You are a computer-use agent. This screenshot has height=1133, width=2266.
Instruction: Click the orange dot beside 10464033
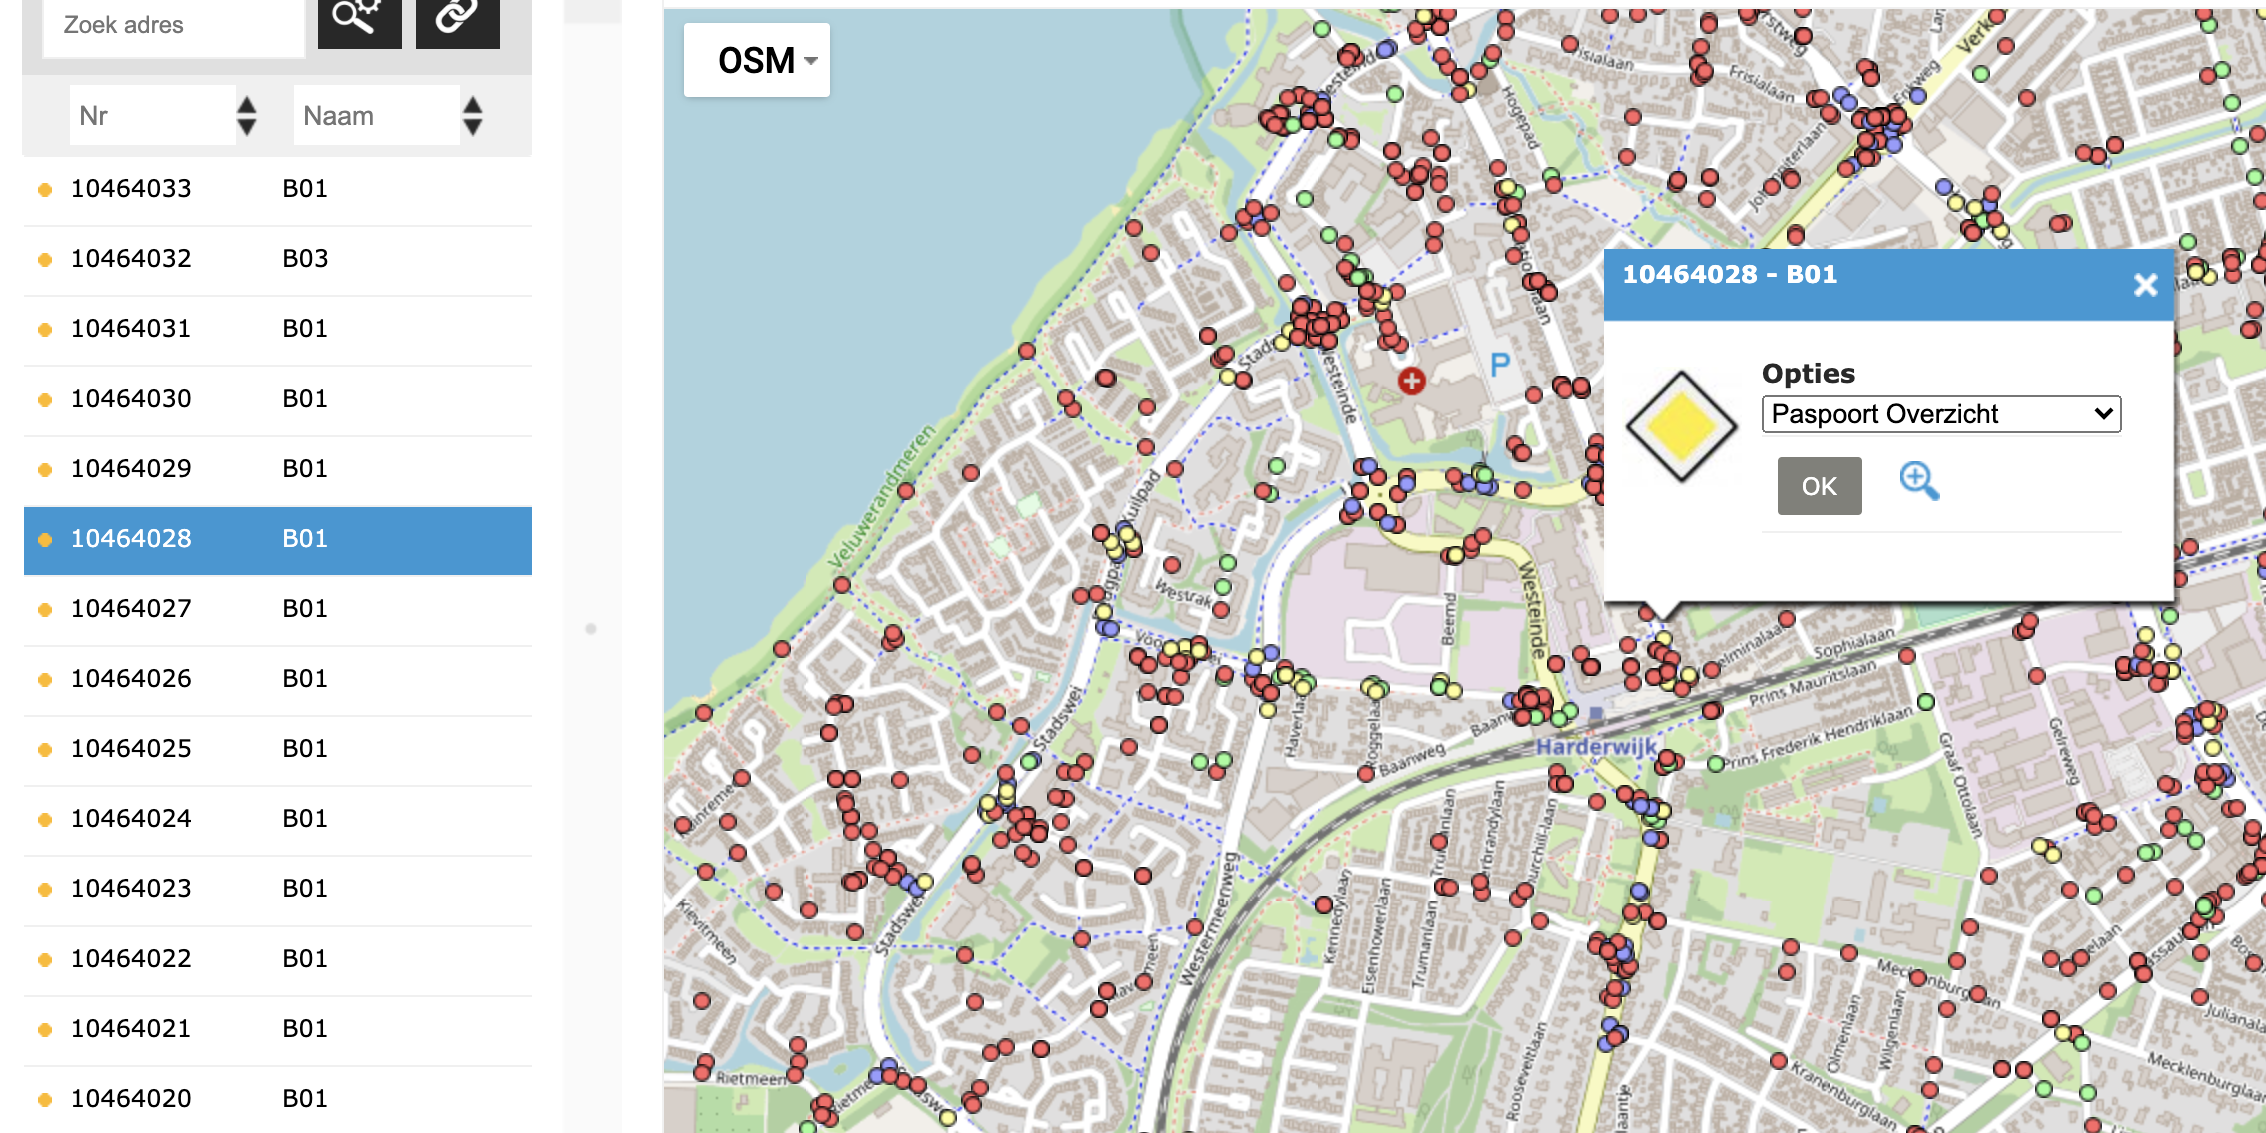coord(45,190)
